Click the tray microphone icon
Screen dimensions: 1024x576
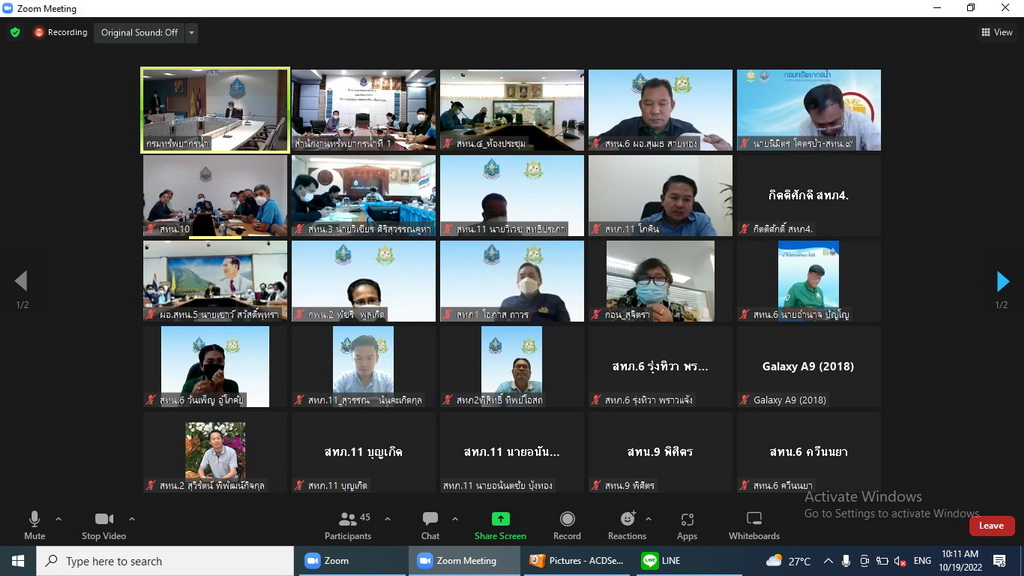pyautogui.click(x=846, y=561)
